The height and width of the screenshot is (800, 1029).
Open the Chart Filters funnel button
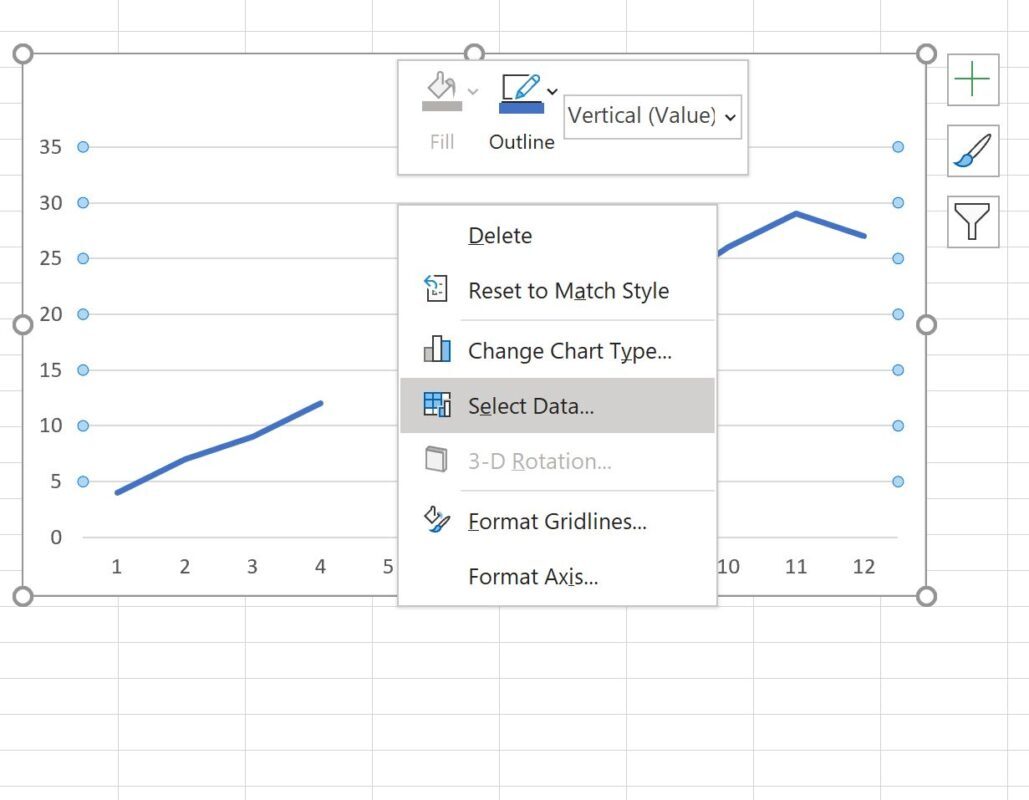[972, 221]
